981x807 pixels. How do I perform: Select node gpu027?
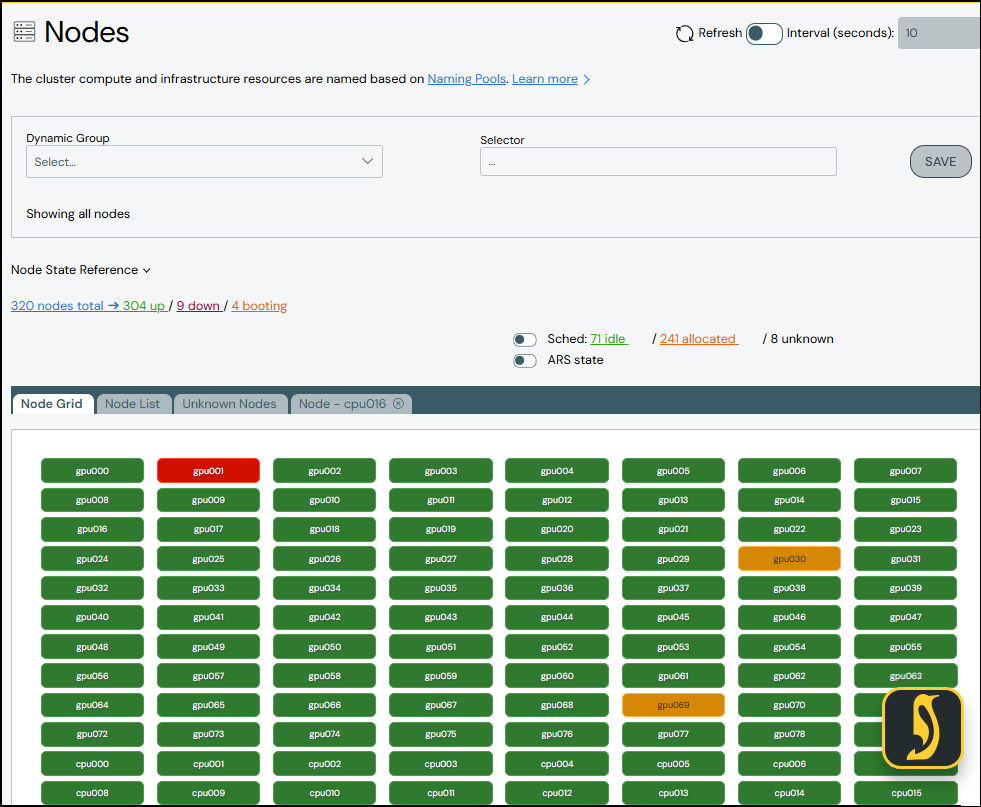(441, 559)
